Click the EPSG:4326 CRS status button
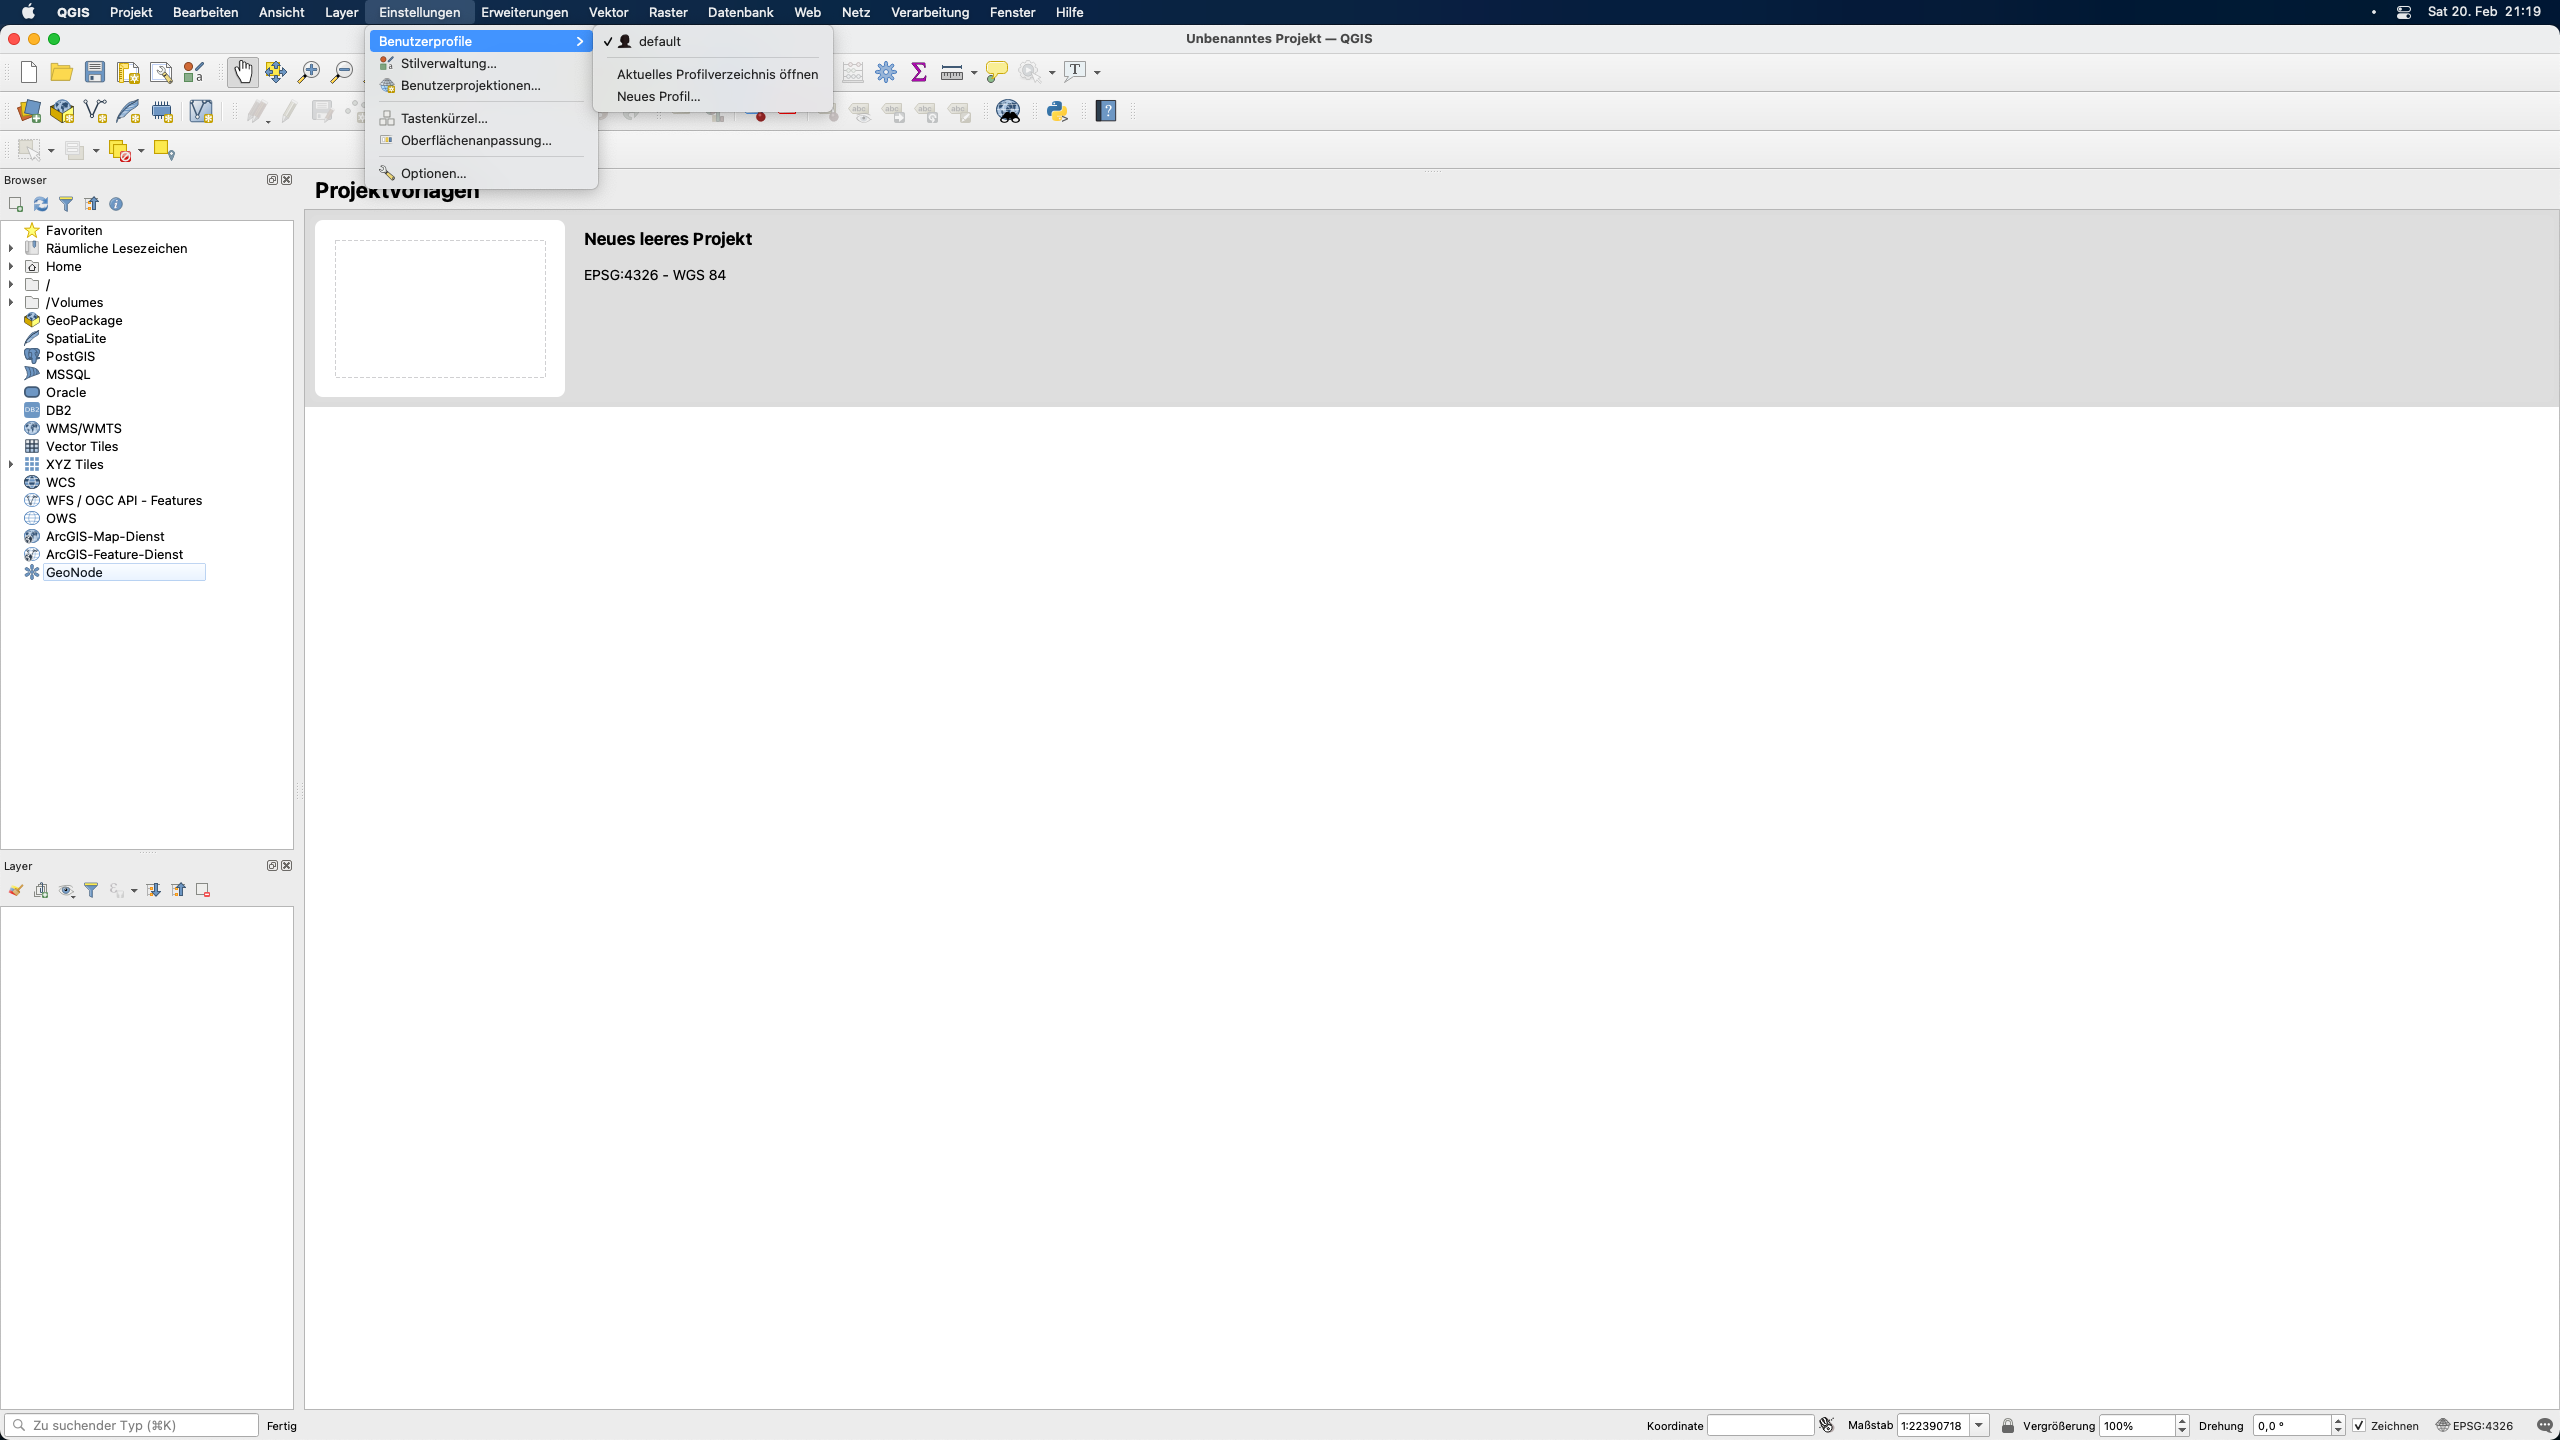Viewport: 2560px width, 1440px height. (x=2474, y=1426)
